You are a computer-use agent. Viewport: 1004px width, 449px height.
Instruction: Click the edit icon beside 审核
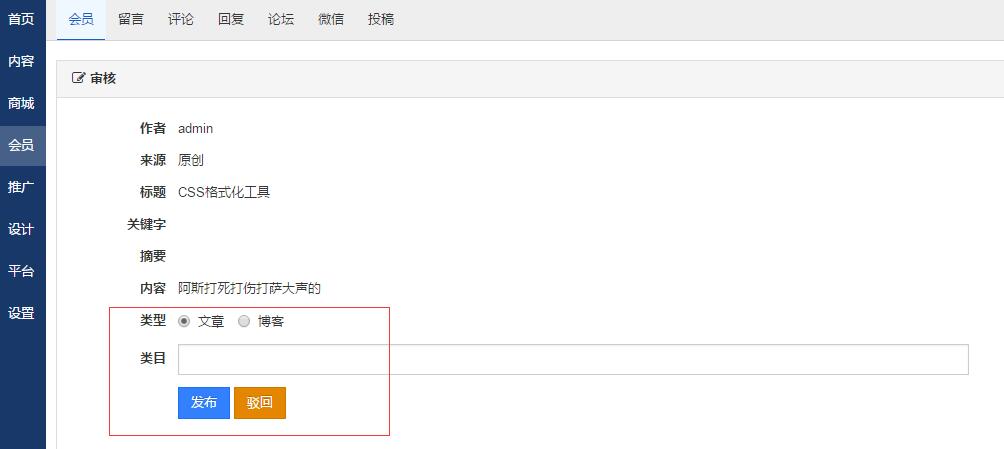(79, 78)
